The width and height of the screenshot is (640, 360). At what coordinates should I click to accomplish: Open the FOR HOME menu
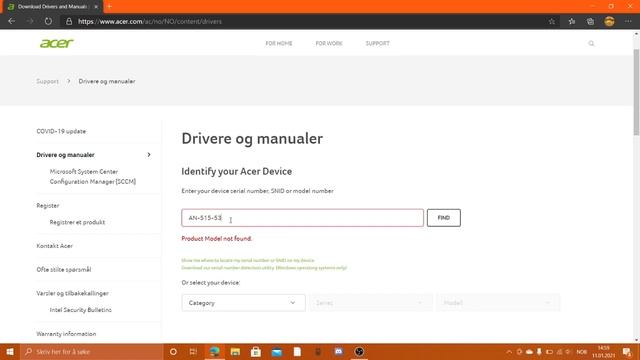click(279, 43)
